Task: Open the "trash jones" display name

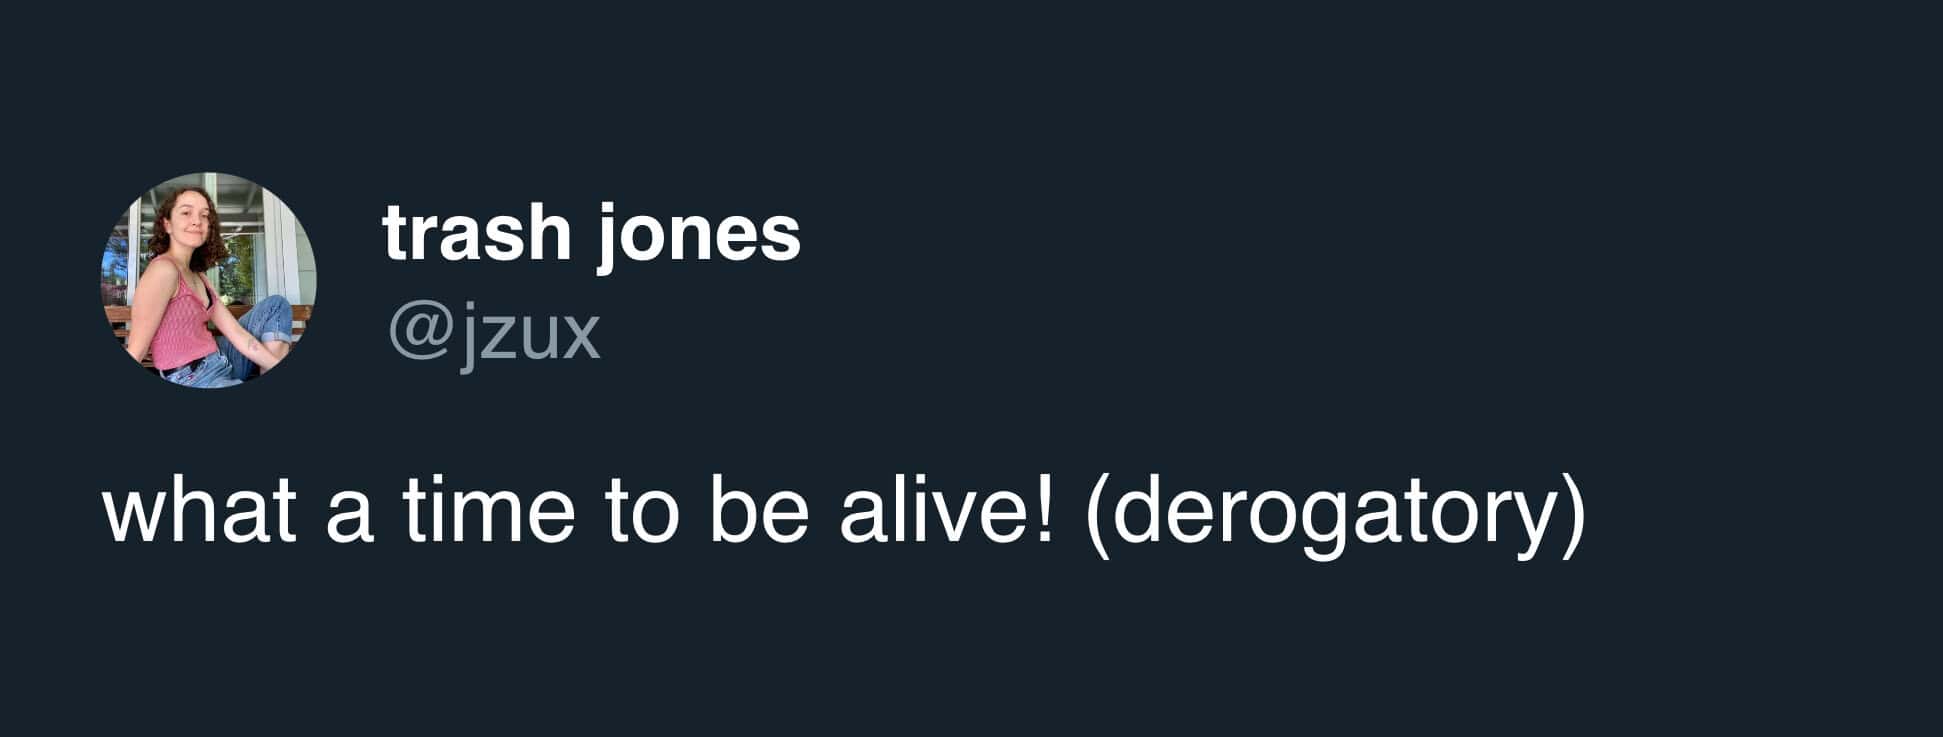Action: coord(591,234)
